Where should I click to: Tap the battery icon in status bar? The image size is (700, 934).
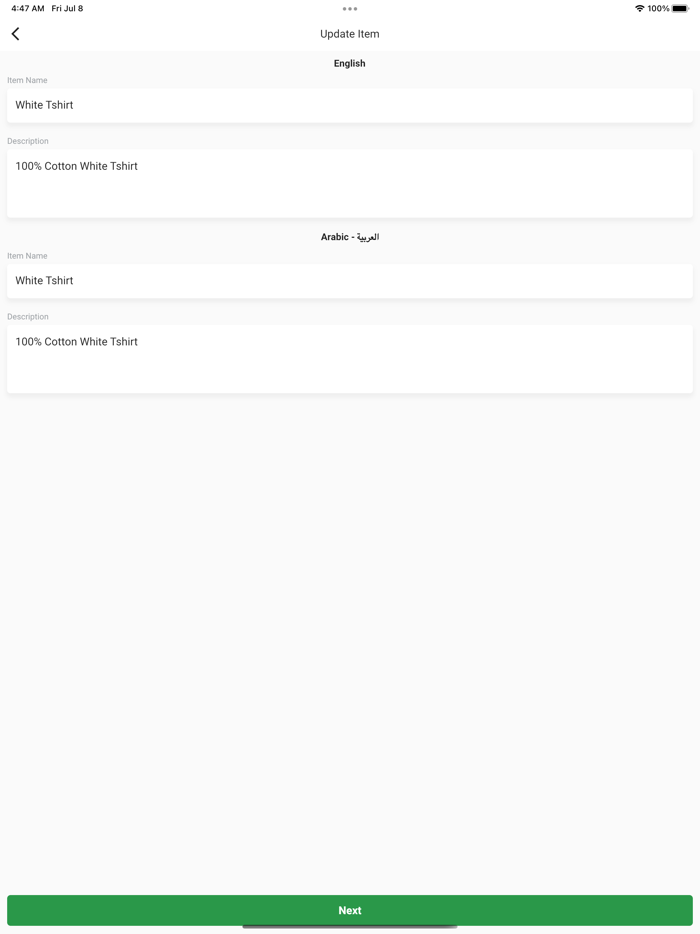tap(680, 8)
